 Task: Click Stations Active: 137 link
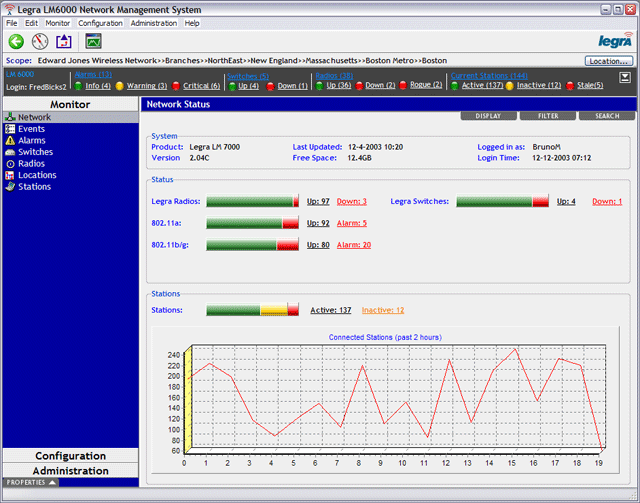click(331, 310)
